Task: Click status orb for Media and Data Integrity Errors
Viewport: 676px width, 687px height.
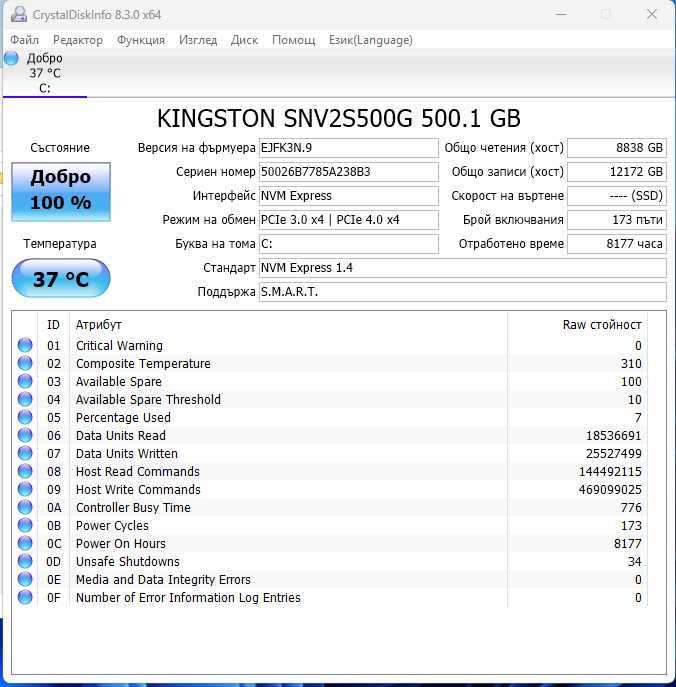Action: tap(25, 579)
